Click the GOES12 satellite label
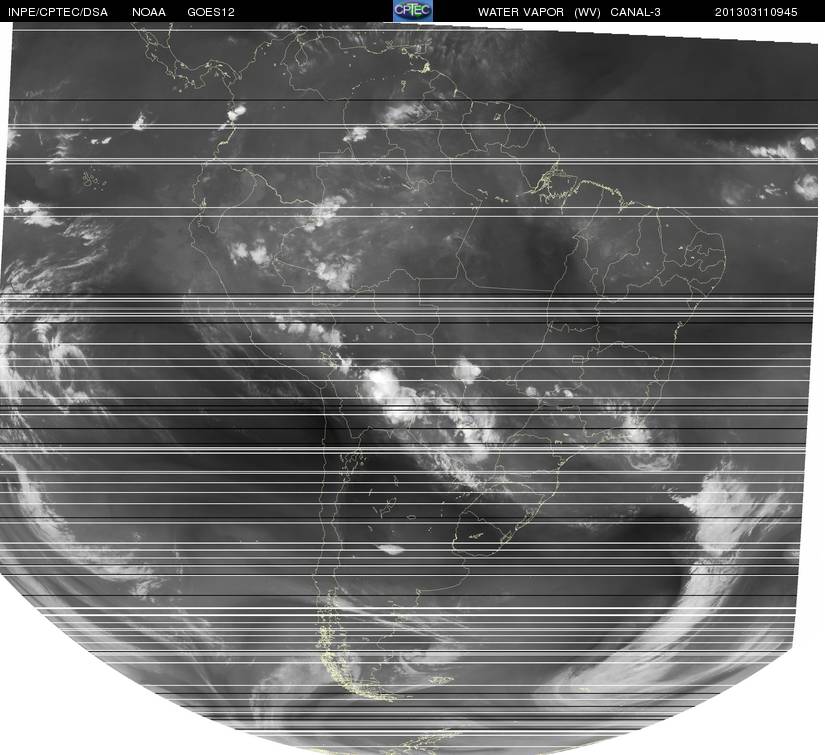825x755 pixels. point(211,12)
